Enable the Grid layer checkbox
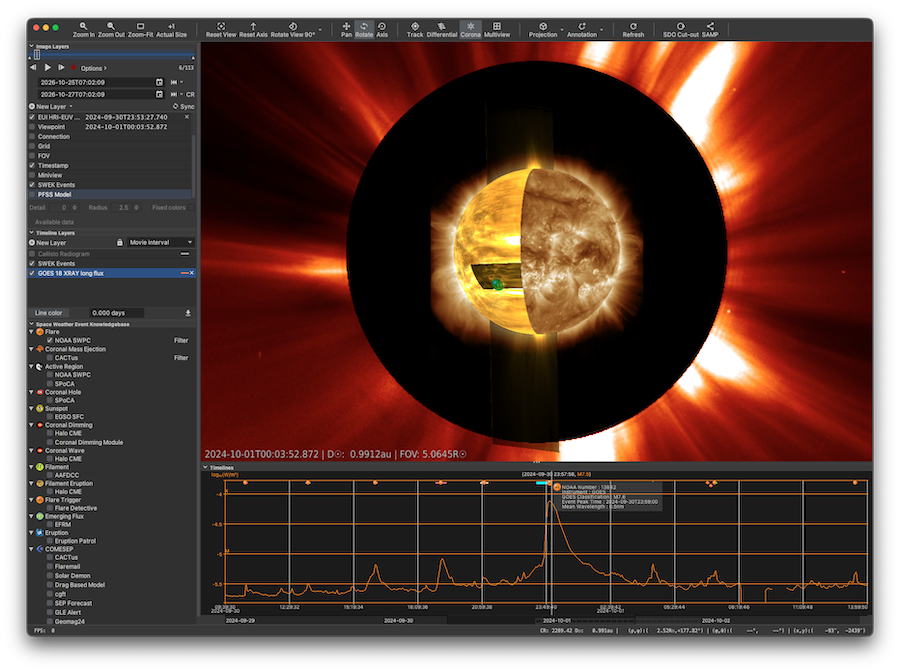This screenshot has width=900, height=672. pyautogui.click(x=32, y=146)
